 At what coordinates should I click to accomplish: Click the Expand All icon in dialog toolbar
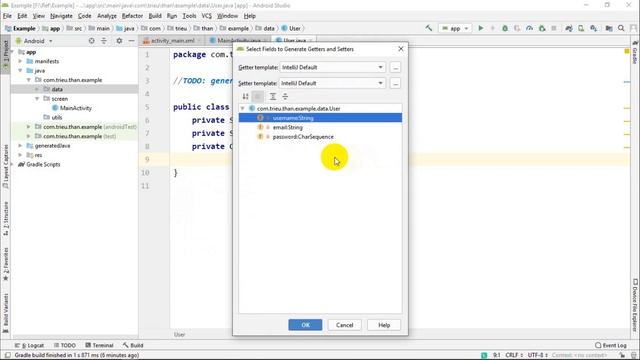click(x=273, y=96)
